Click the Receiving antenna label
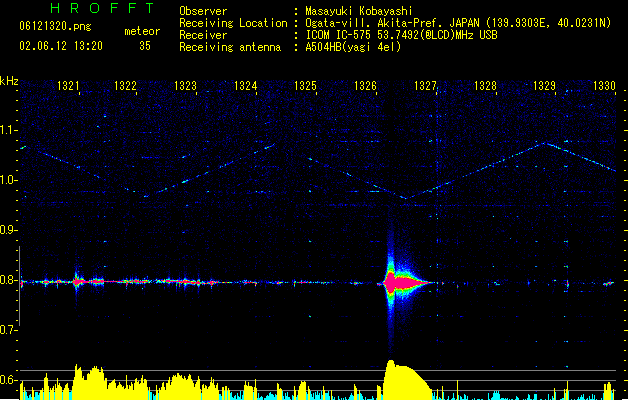The height and width of the screenshot is (400, 629). click(230, 47)
